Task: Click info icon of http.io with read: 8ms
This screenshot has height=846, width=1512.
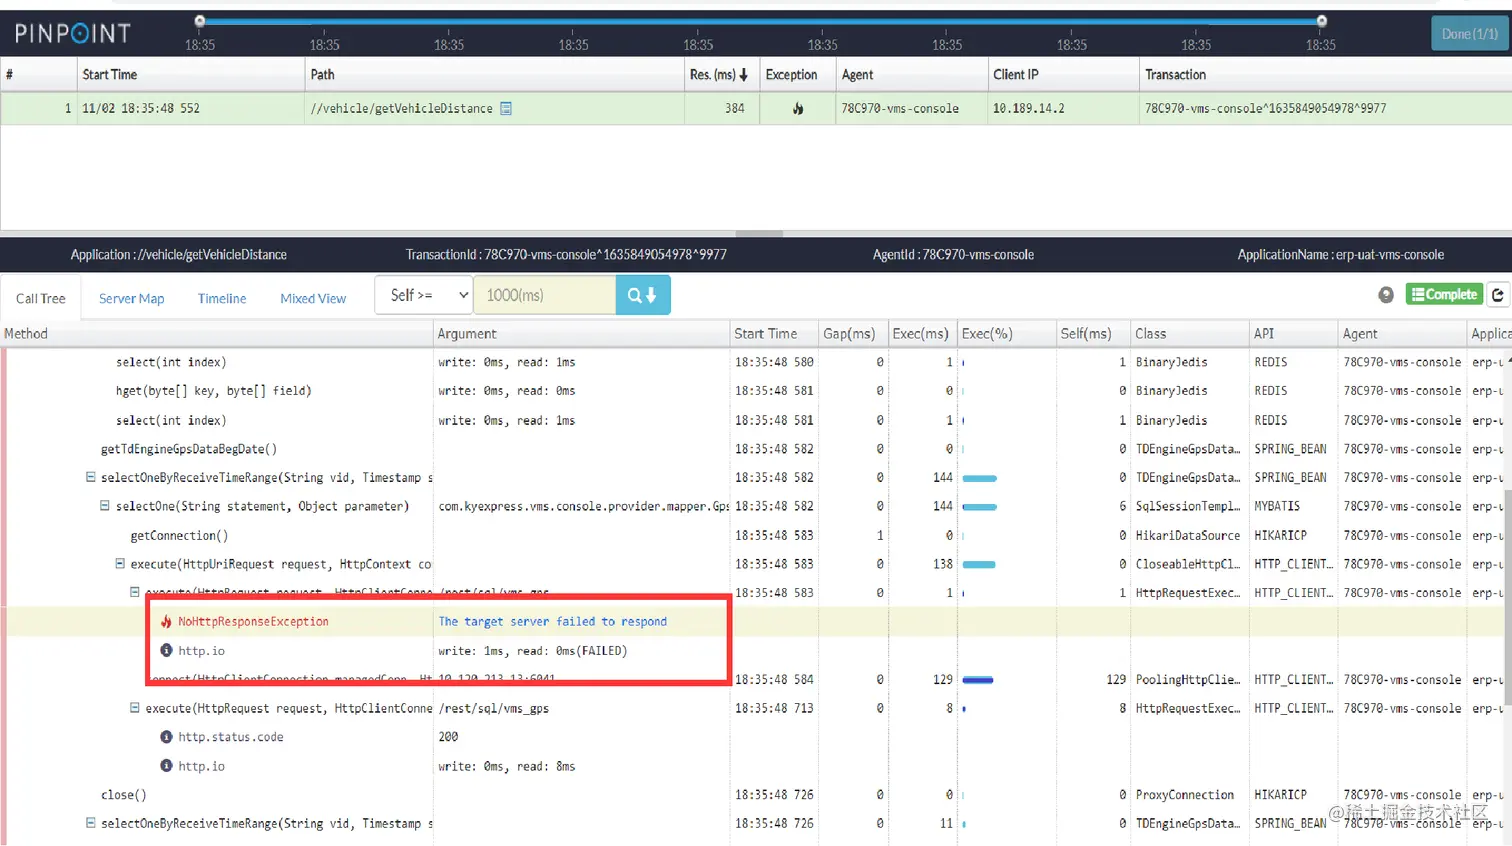Action: (167, 766)
